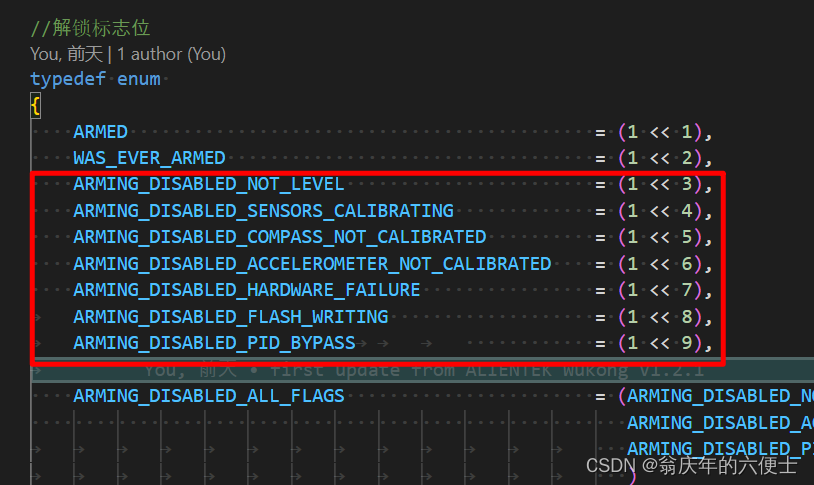Click the equals sign on ARMING_DISABLED_ALL_FLAGS line
Image resolution: width=814 pixels, height=485 pixels.
point(600,397)
